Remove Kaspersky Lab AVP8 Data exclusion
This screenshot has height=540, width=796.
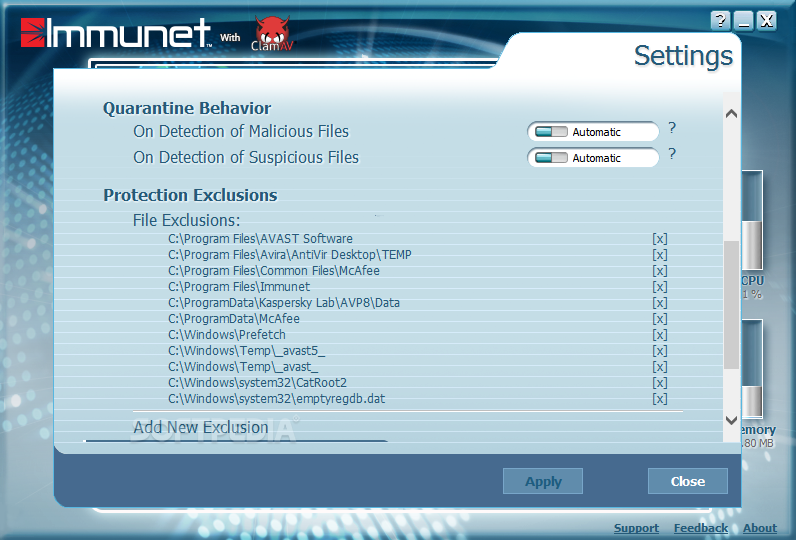point(659,303)
